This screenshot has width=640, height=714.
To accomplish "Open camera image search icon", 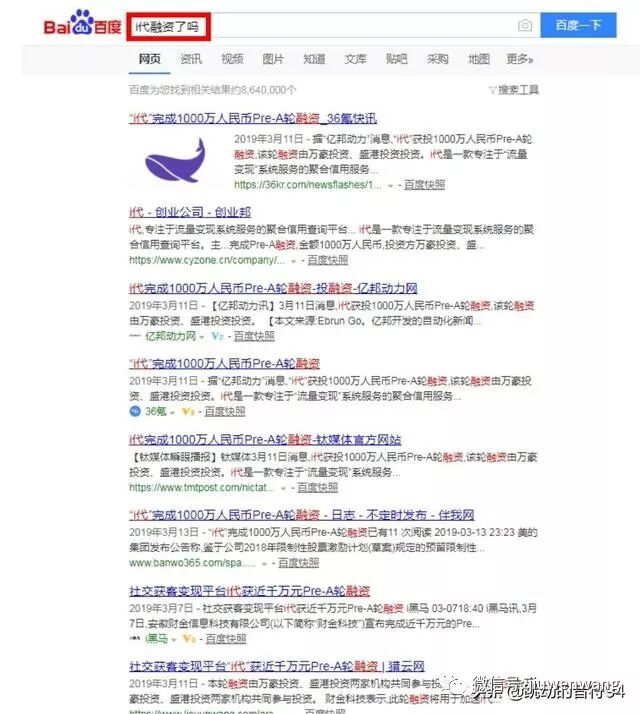I will tap(525, 25).
